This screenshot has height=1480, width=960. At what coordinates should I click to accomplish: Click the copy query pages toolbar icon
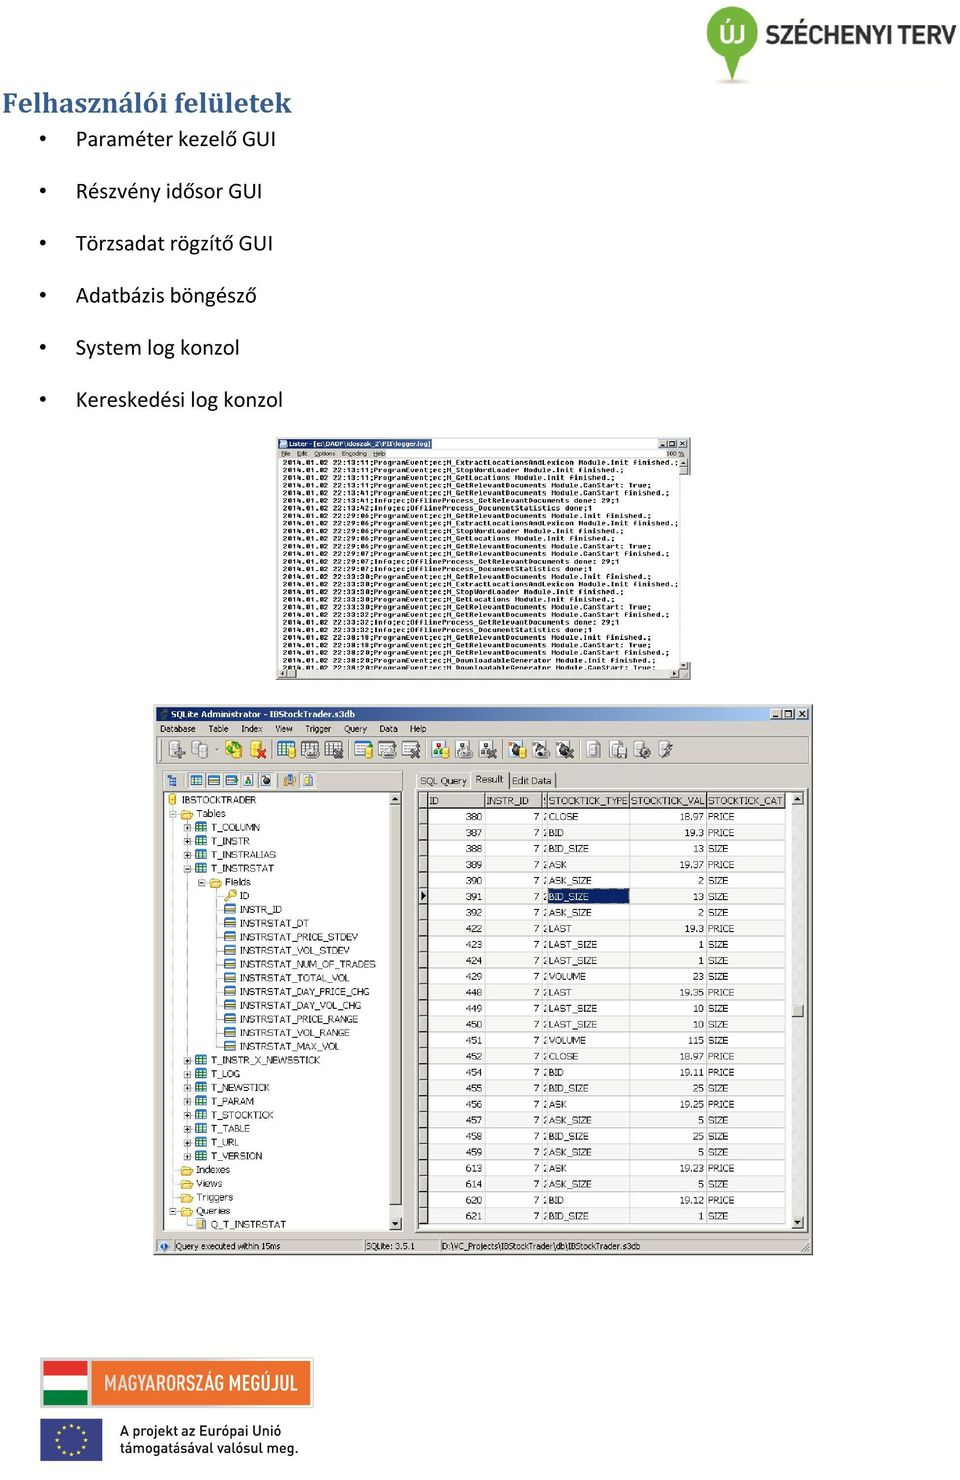(x=618, y=749)
